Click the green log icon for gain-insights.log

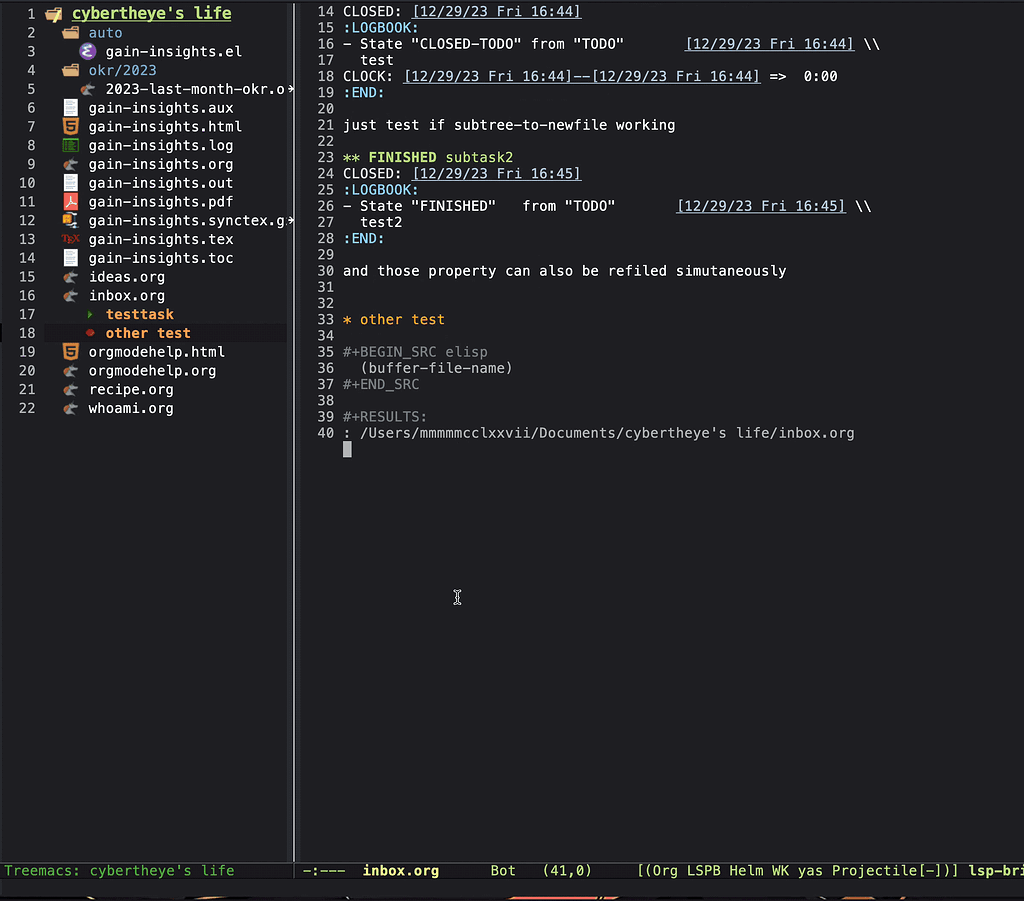[x=70, y=145]
